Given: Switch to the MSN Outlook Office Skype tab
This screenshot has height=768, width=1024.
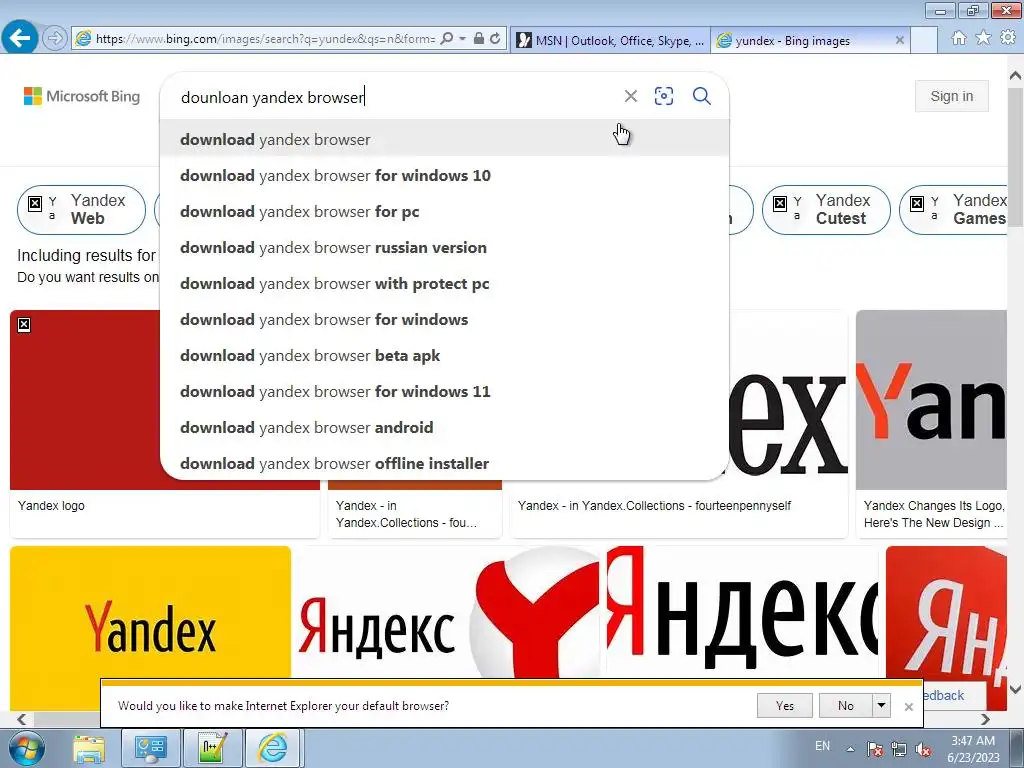Looking at the screenshot, I should 610,40.
